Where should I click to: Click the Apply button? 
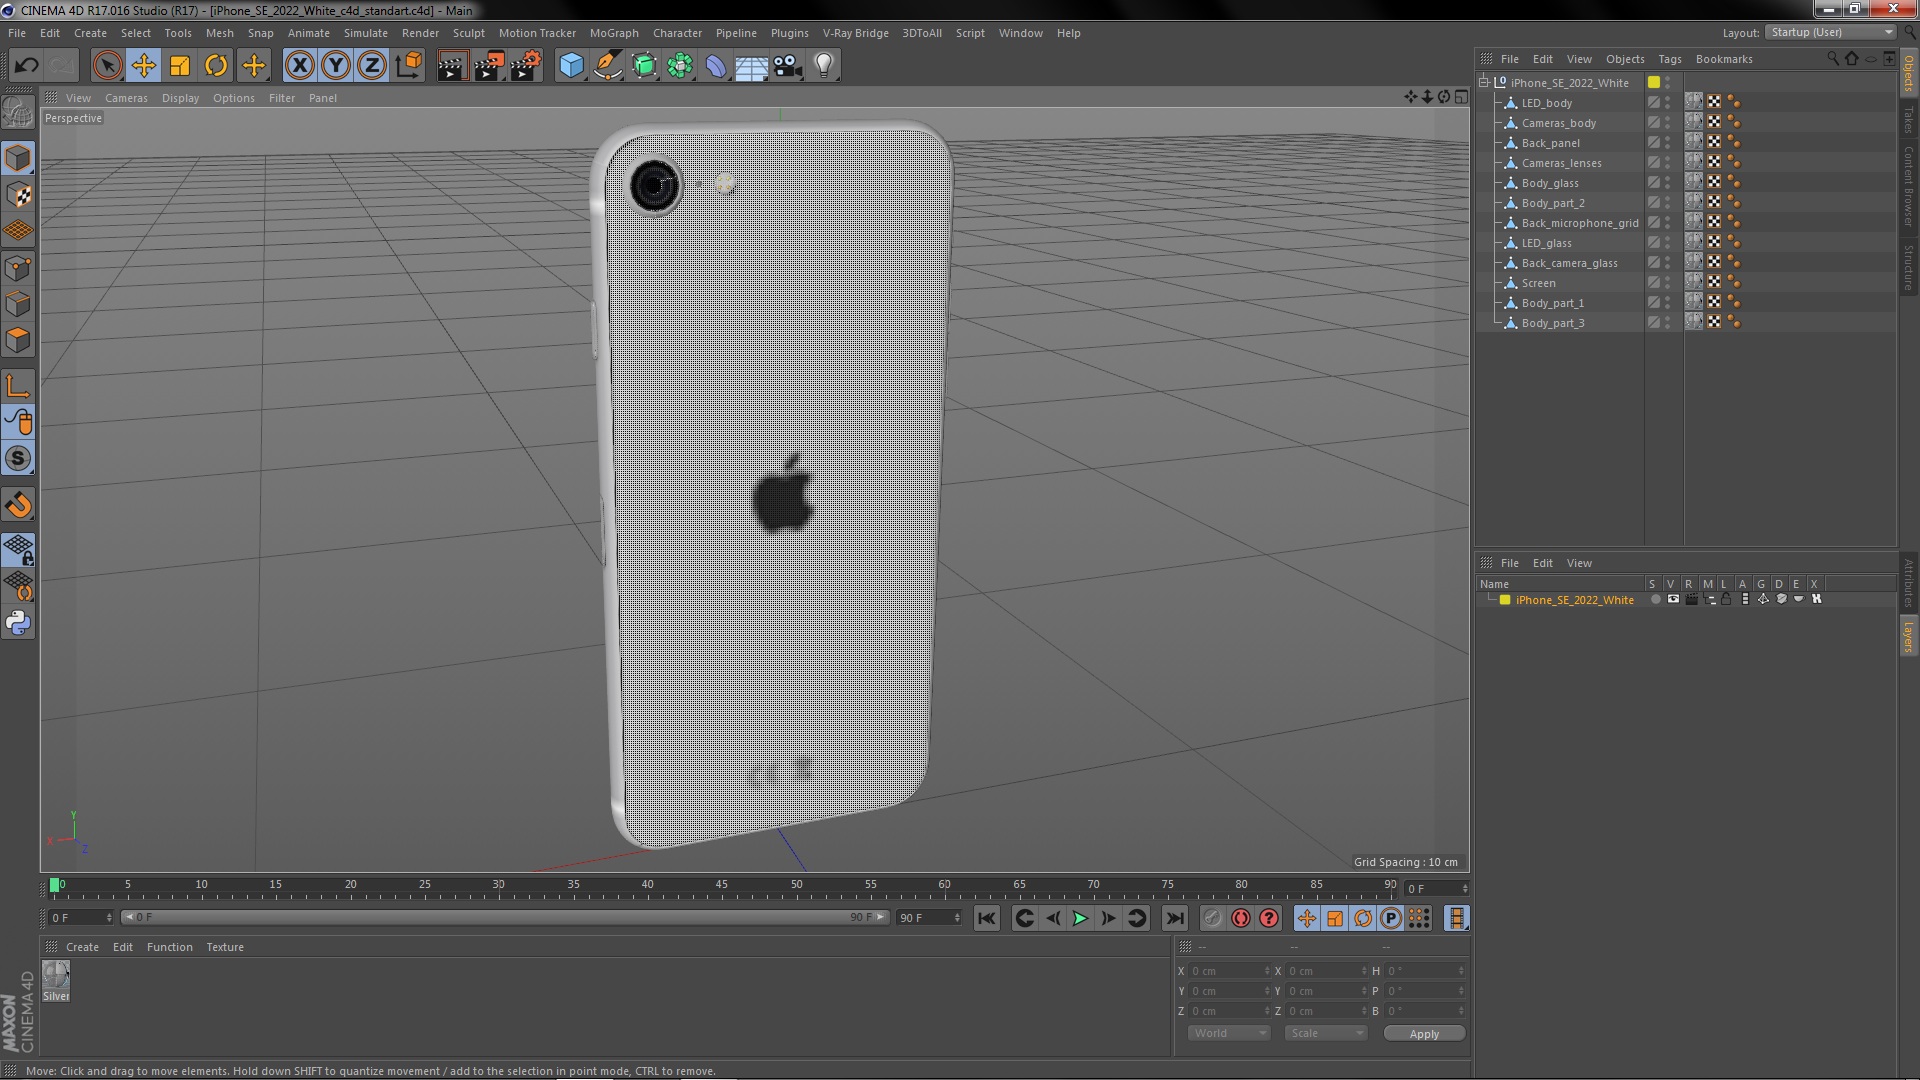click(x=1424, y=1034)
